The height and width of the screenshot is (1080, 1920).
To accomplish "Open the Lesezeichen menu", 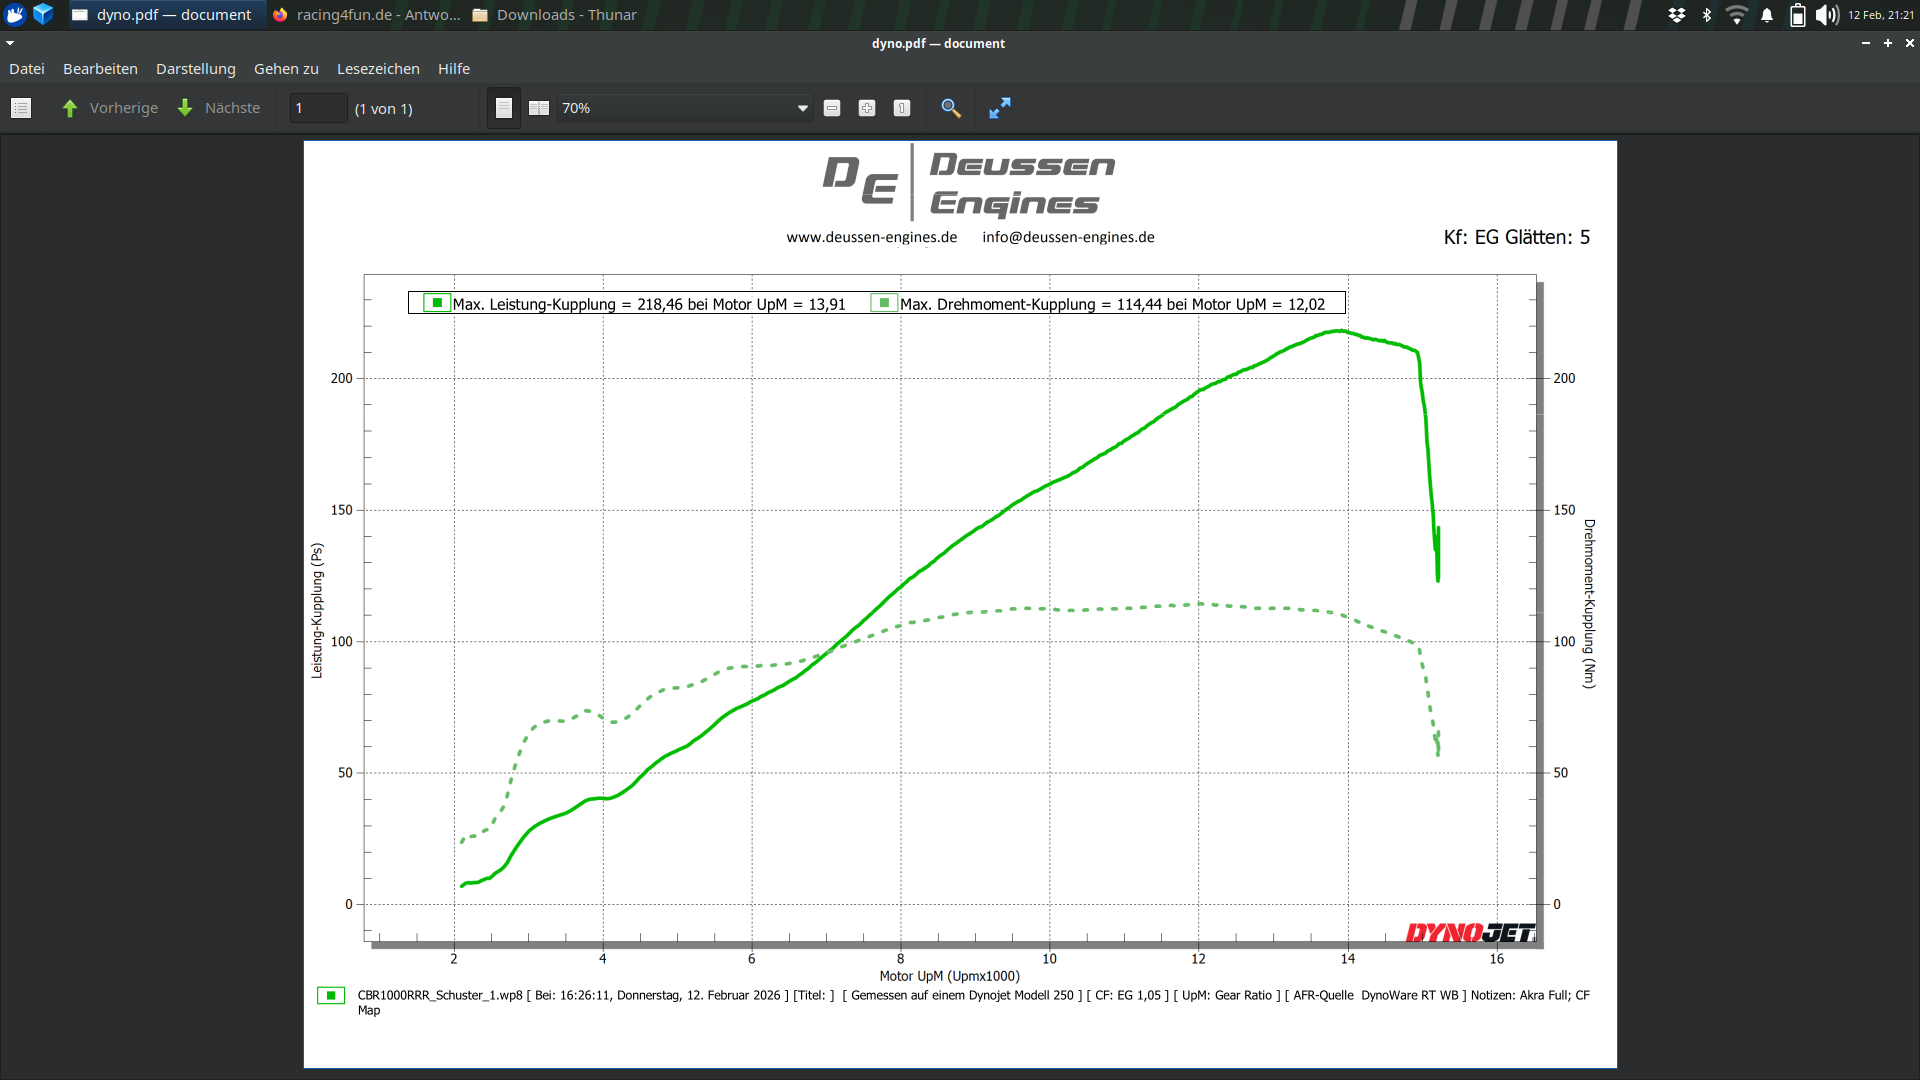I will (x=378, y=69).
